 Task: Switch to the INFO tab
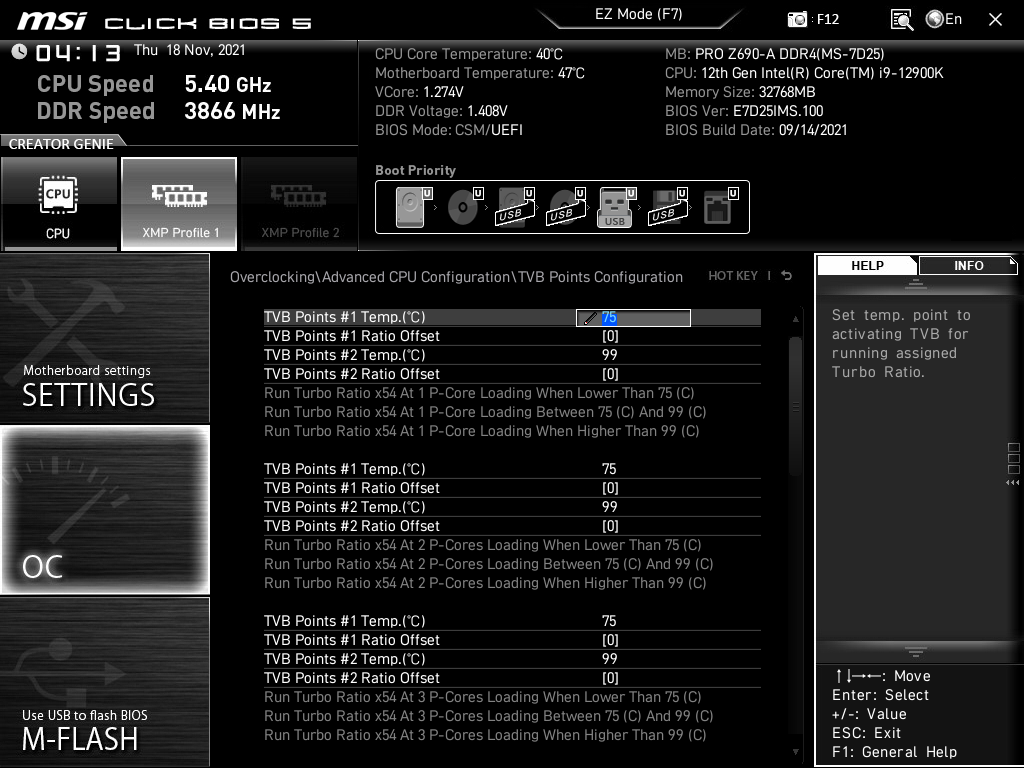coord(968,265)
